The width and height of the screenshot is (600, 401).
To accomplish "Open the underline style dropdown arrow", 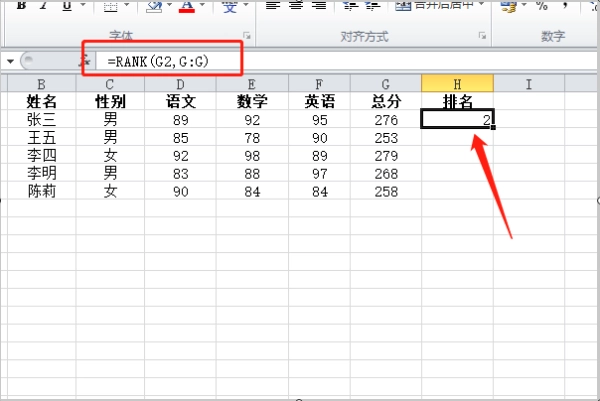I will click(83, 5).
